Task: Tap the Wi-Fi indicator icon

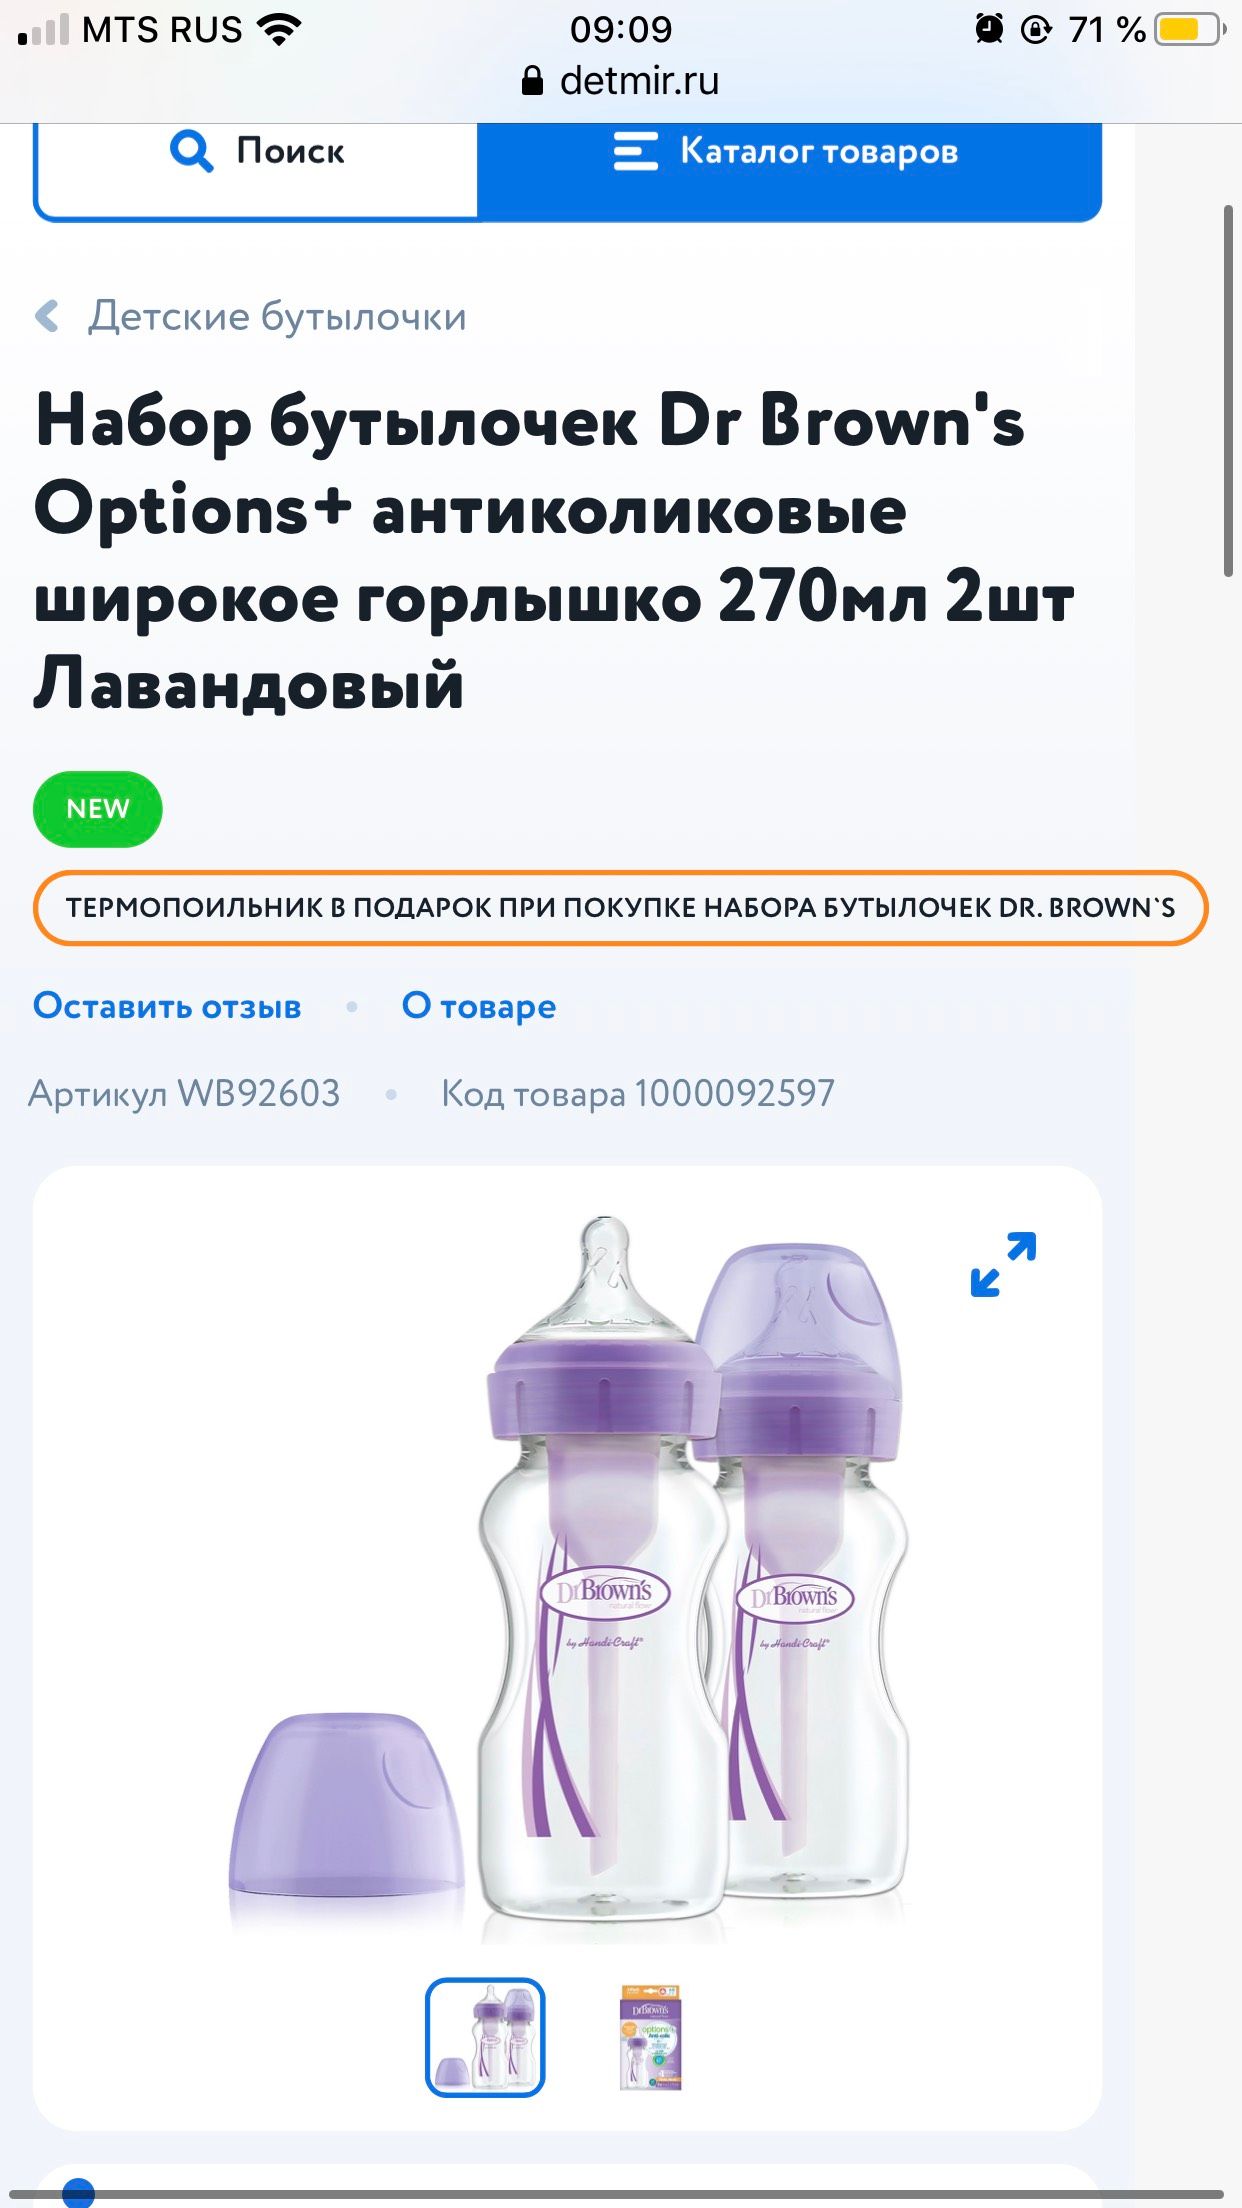Action: tap(279, 30)
